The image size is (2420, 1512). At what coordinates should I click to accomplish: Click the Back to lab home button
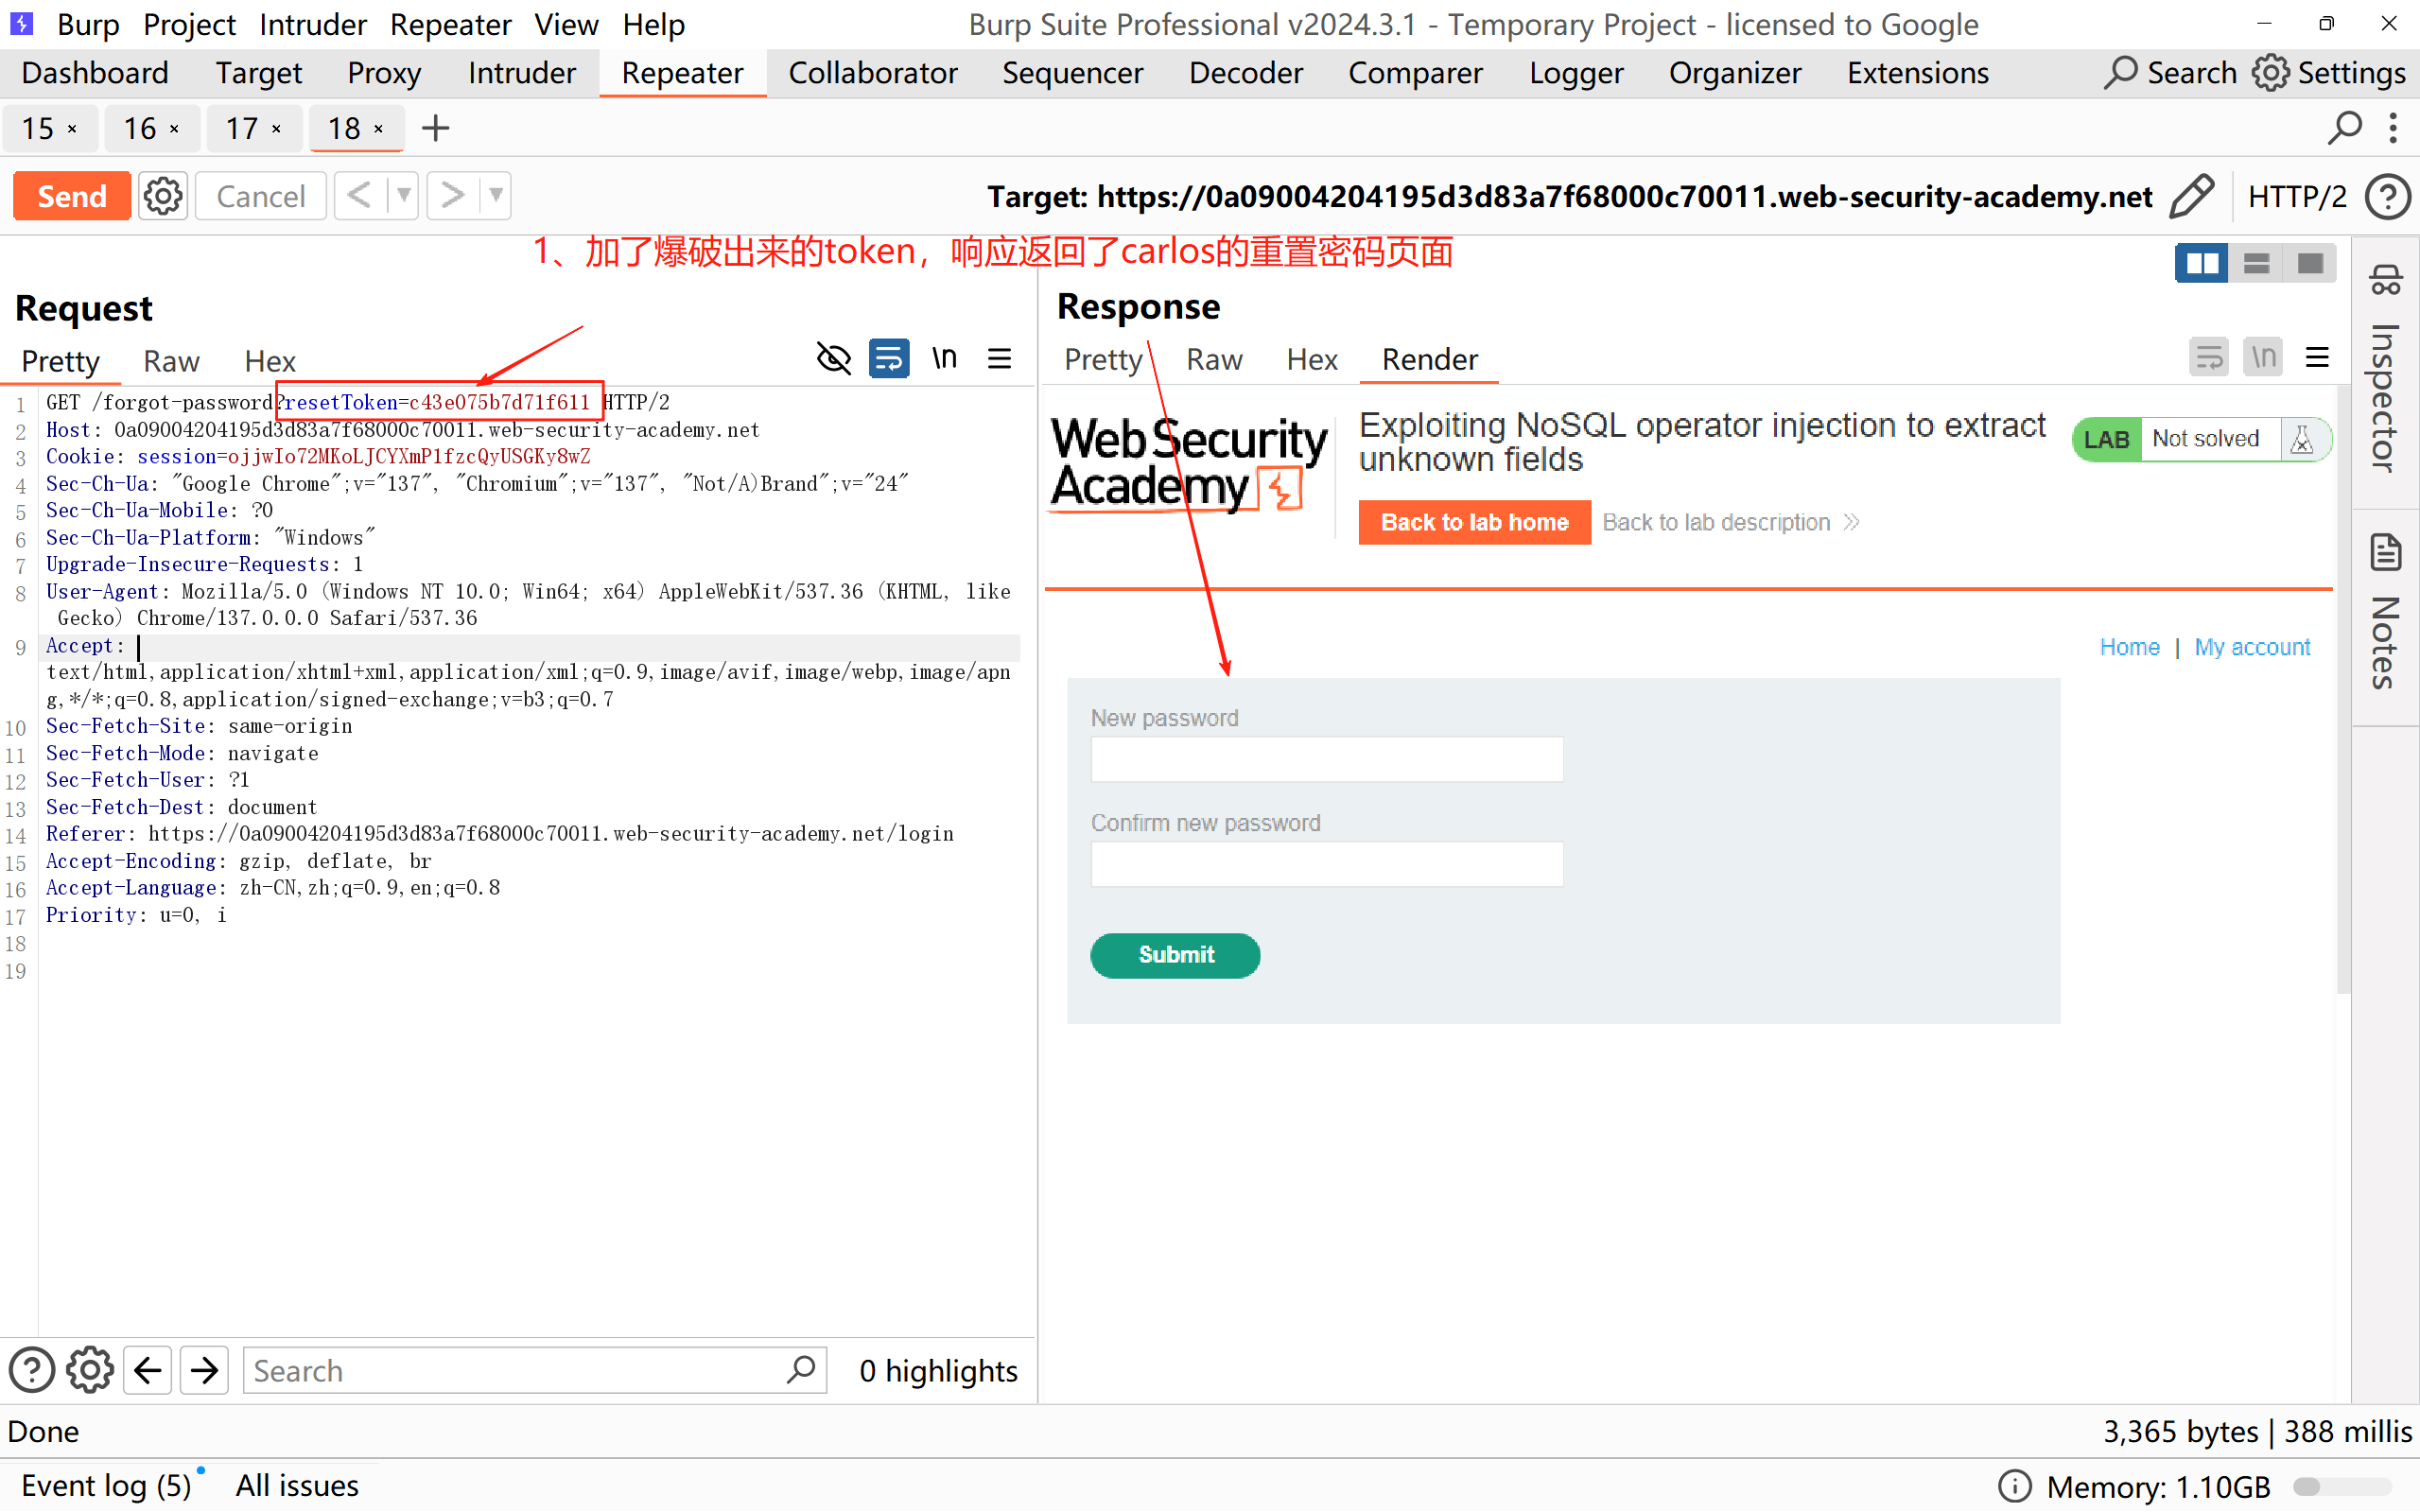coord(1473,522)
